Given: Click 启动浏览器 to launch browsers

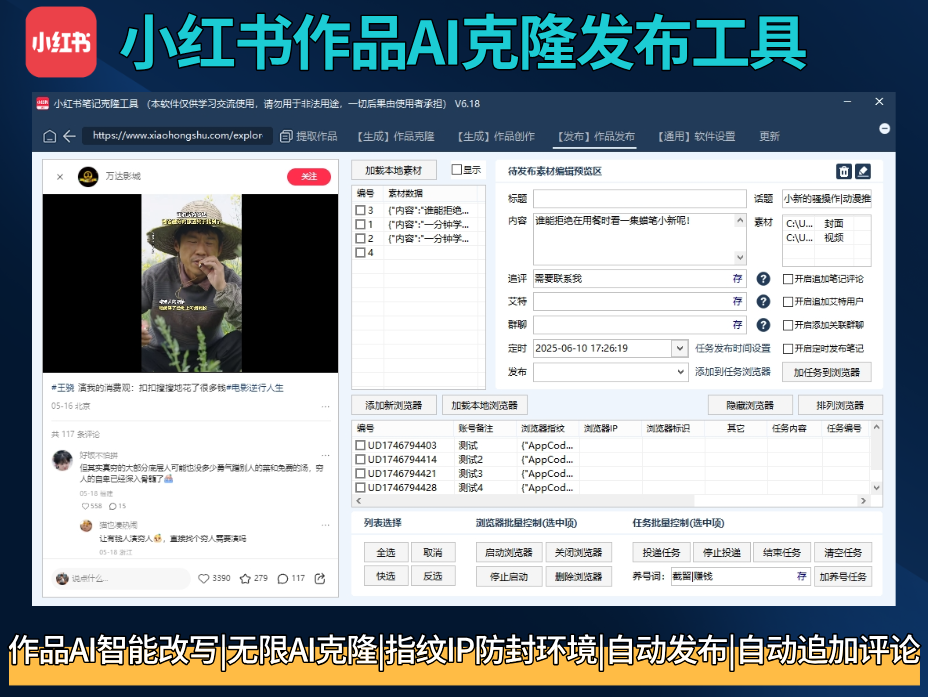Looking at the screenshot, I should [x=508, y=551].
